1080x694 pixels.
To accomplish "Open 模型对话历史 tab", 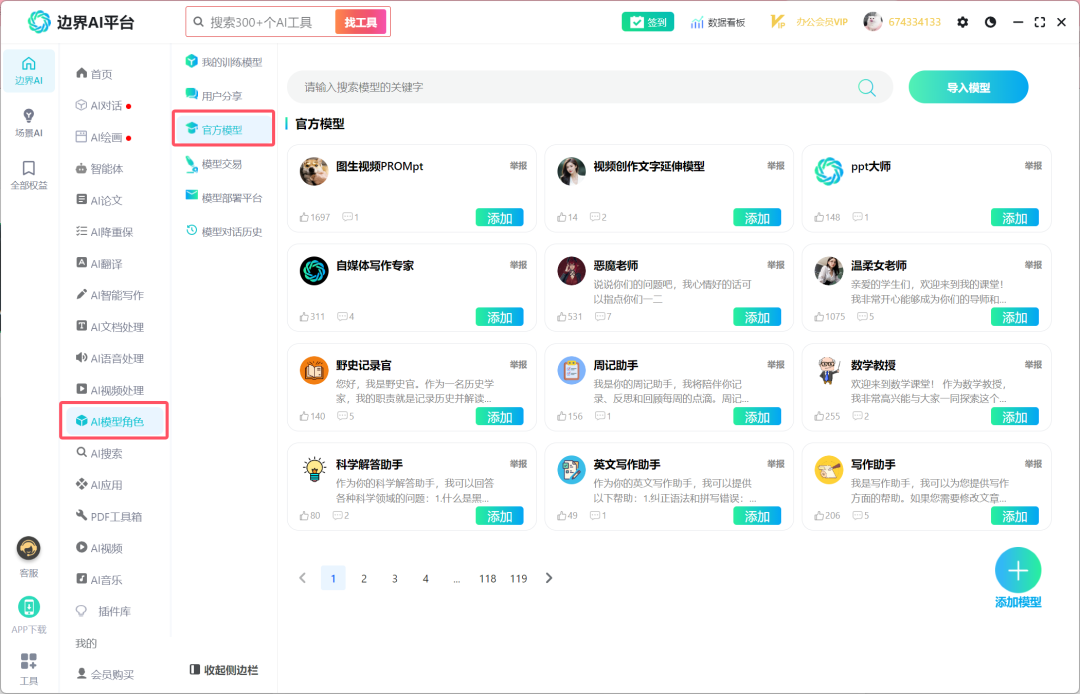I will click(x=224, y=231).
